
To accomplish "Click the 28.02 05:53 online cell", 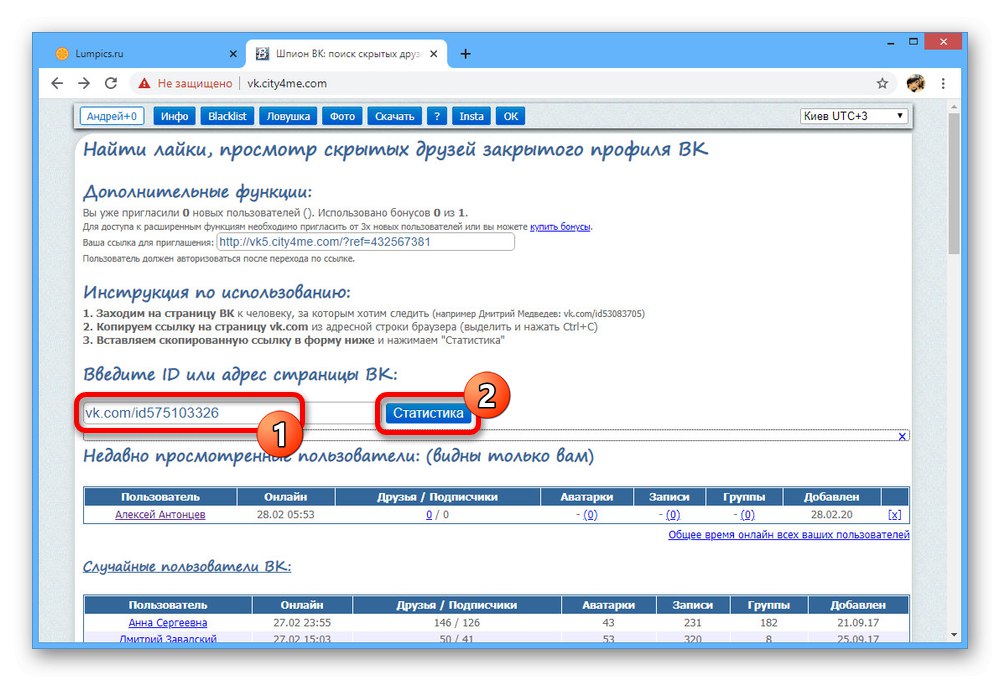I will (286, 515).
